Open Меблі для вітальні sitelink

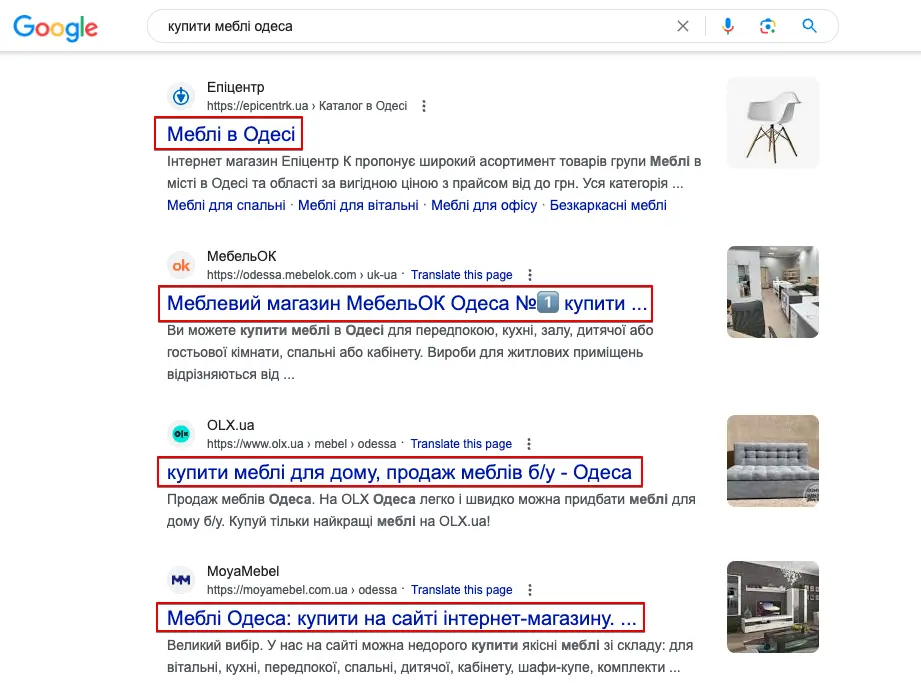click(x=358, y=205)
